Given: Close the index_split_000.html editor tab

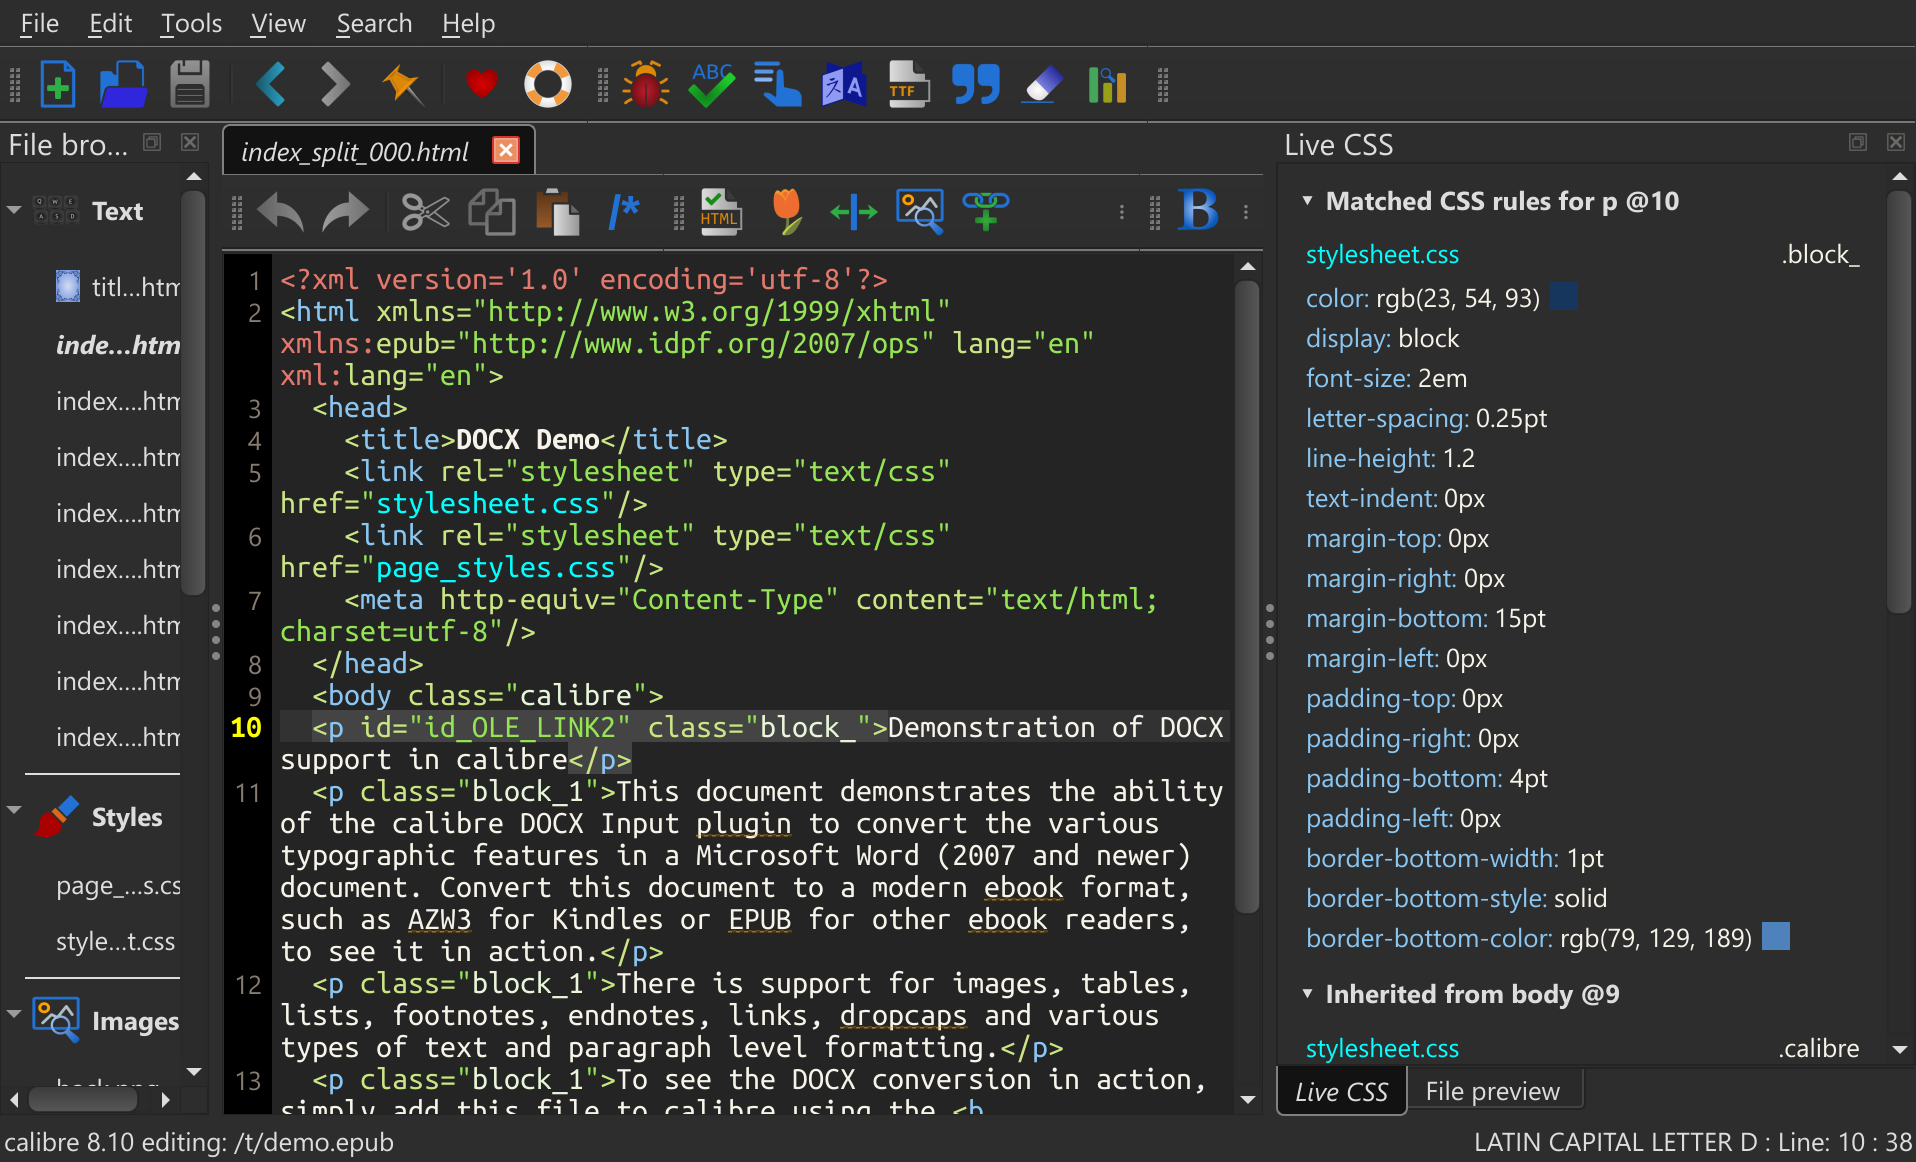Looking at the screenshot, I should tap(506, 151).
